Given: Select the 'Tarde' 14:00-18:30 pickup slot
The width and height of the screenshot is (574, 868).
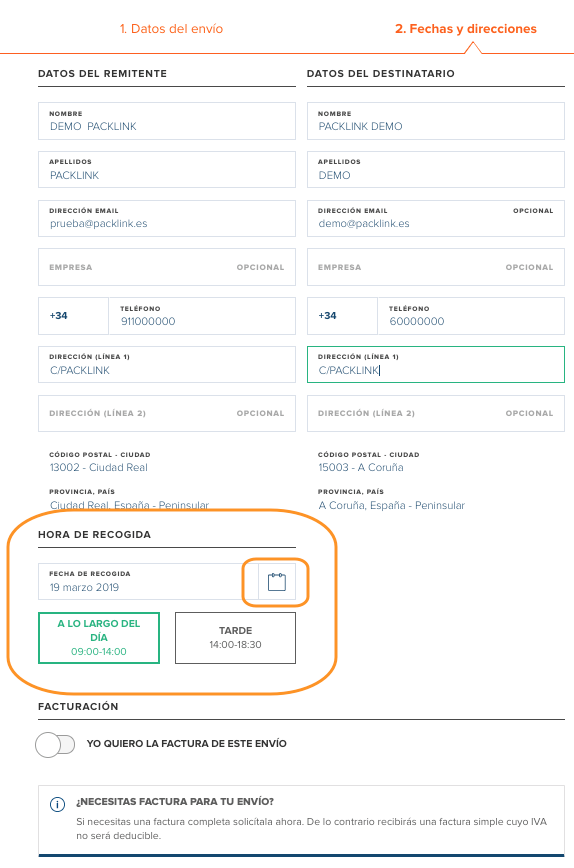Looking at the screenshot, I should click(x=235, y=638).
